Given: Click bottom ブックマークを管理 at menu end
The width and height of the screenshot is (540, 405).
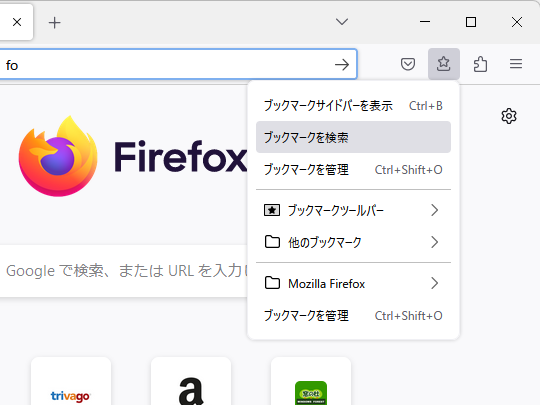Looking at the screenshot, I should click(x=353, y=315).
